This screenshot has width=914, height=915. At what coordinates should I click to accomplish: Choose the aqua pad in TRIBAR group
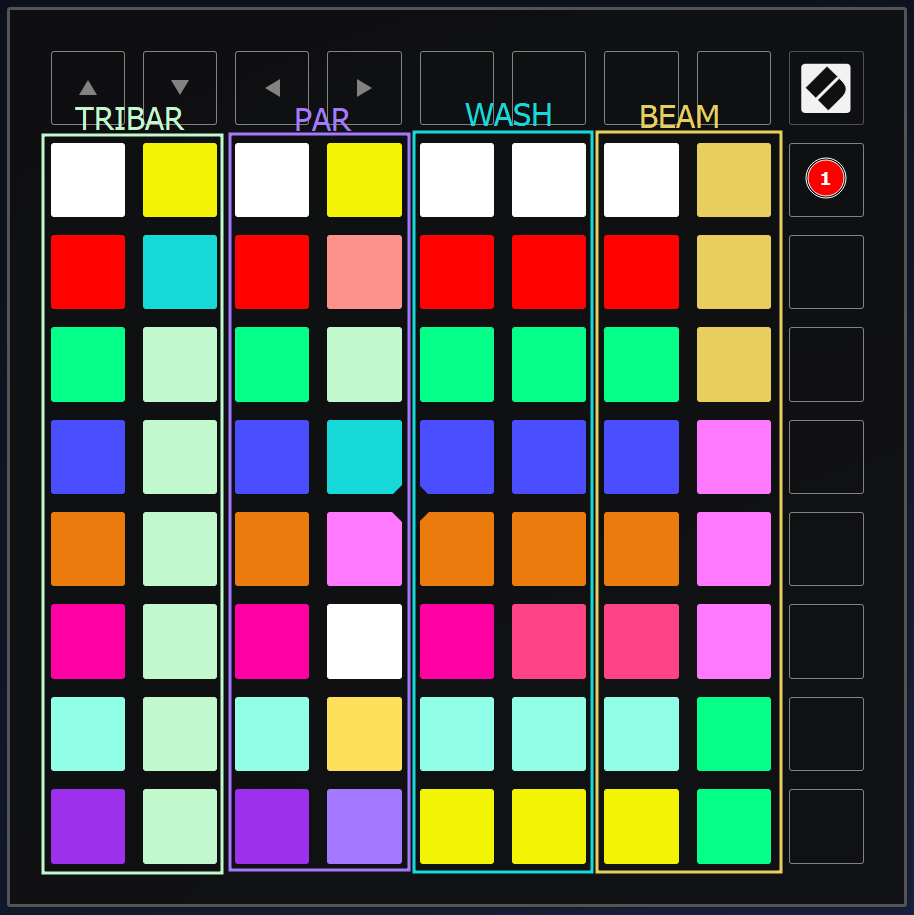(x=88, y=734)
